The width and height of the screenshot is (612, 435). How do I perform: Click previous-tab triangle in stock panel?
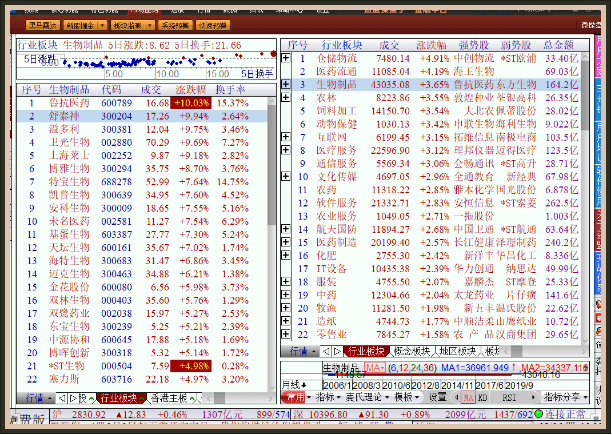tap(61, 398)
